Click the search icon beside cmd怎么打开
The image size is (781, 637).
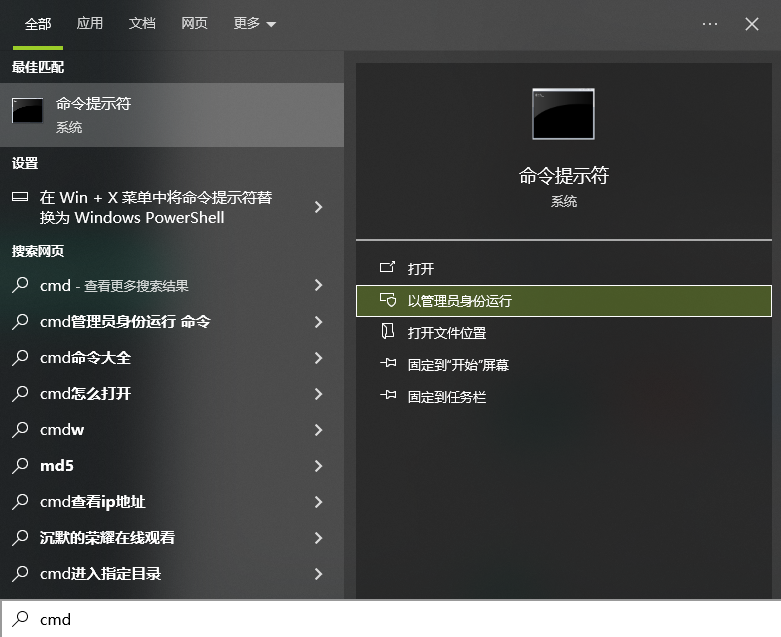[x=20, y=393]
